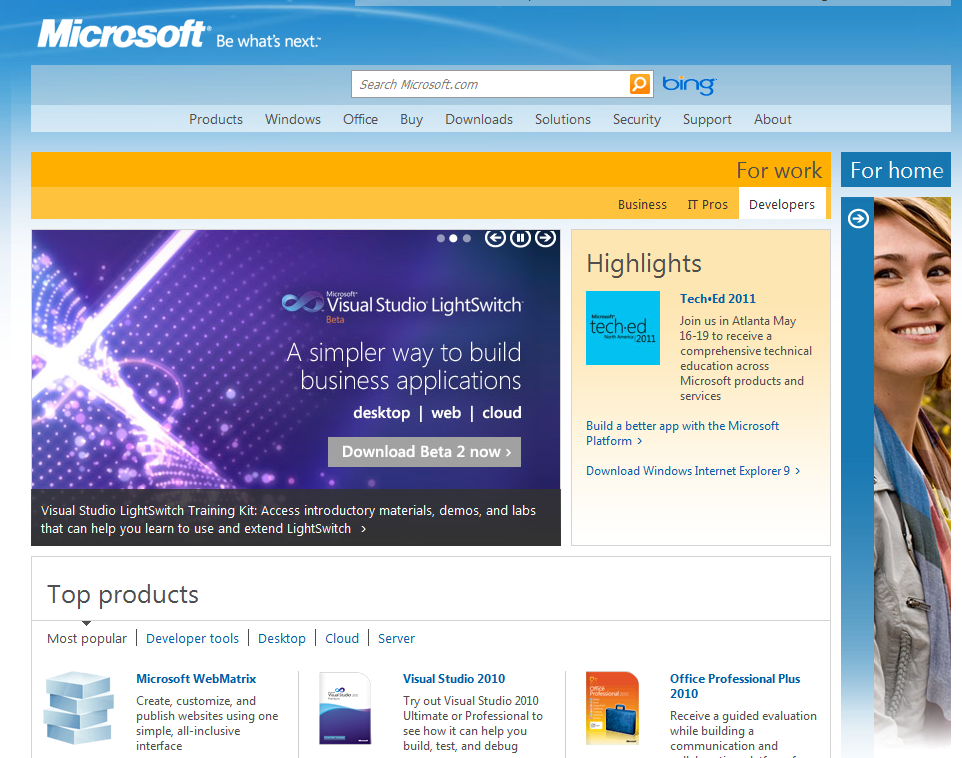Image resolution: width=962 pixels, height=758 pixels.
Task: Pause the banner slideshow
Action: (x=520, y=238)
